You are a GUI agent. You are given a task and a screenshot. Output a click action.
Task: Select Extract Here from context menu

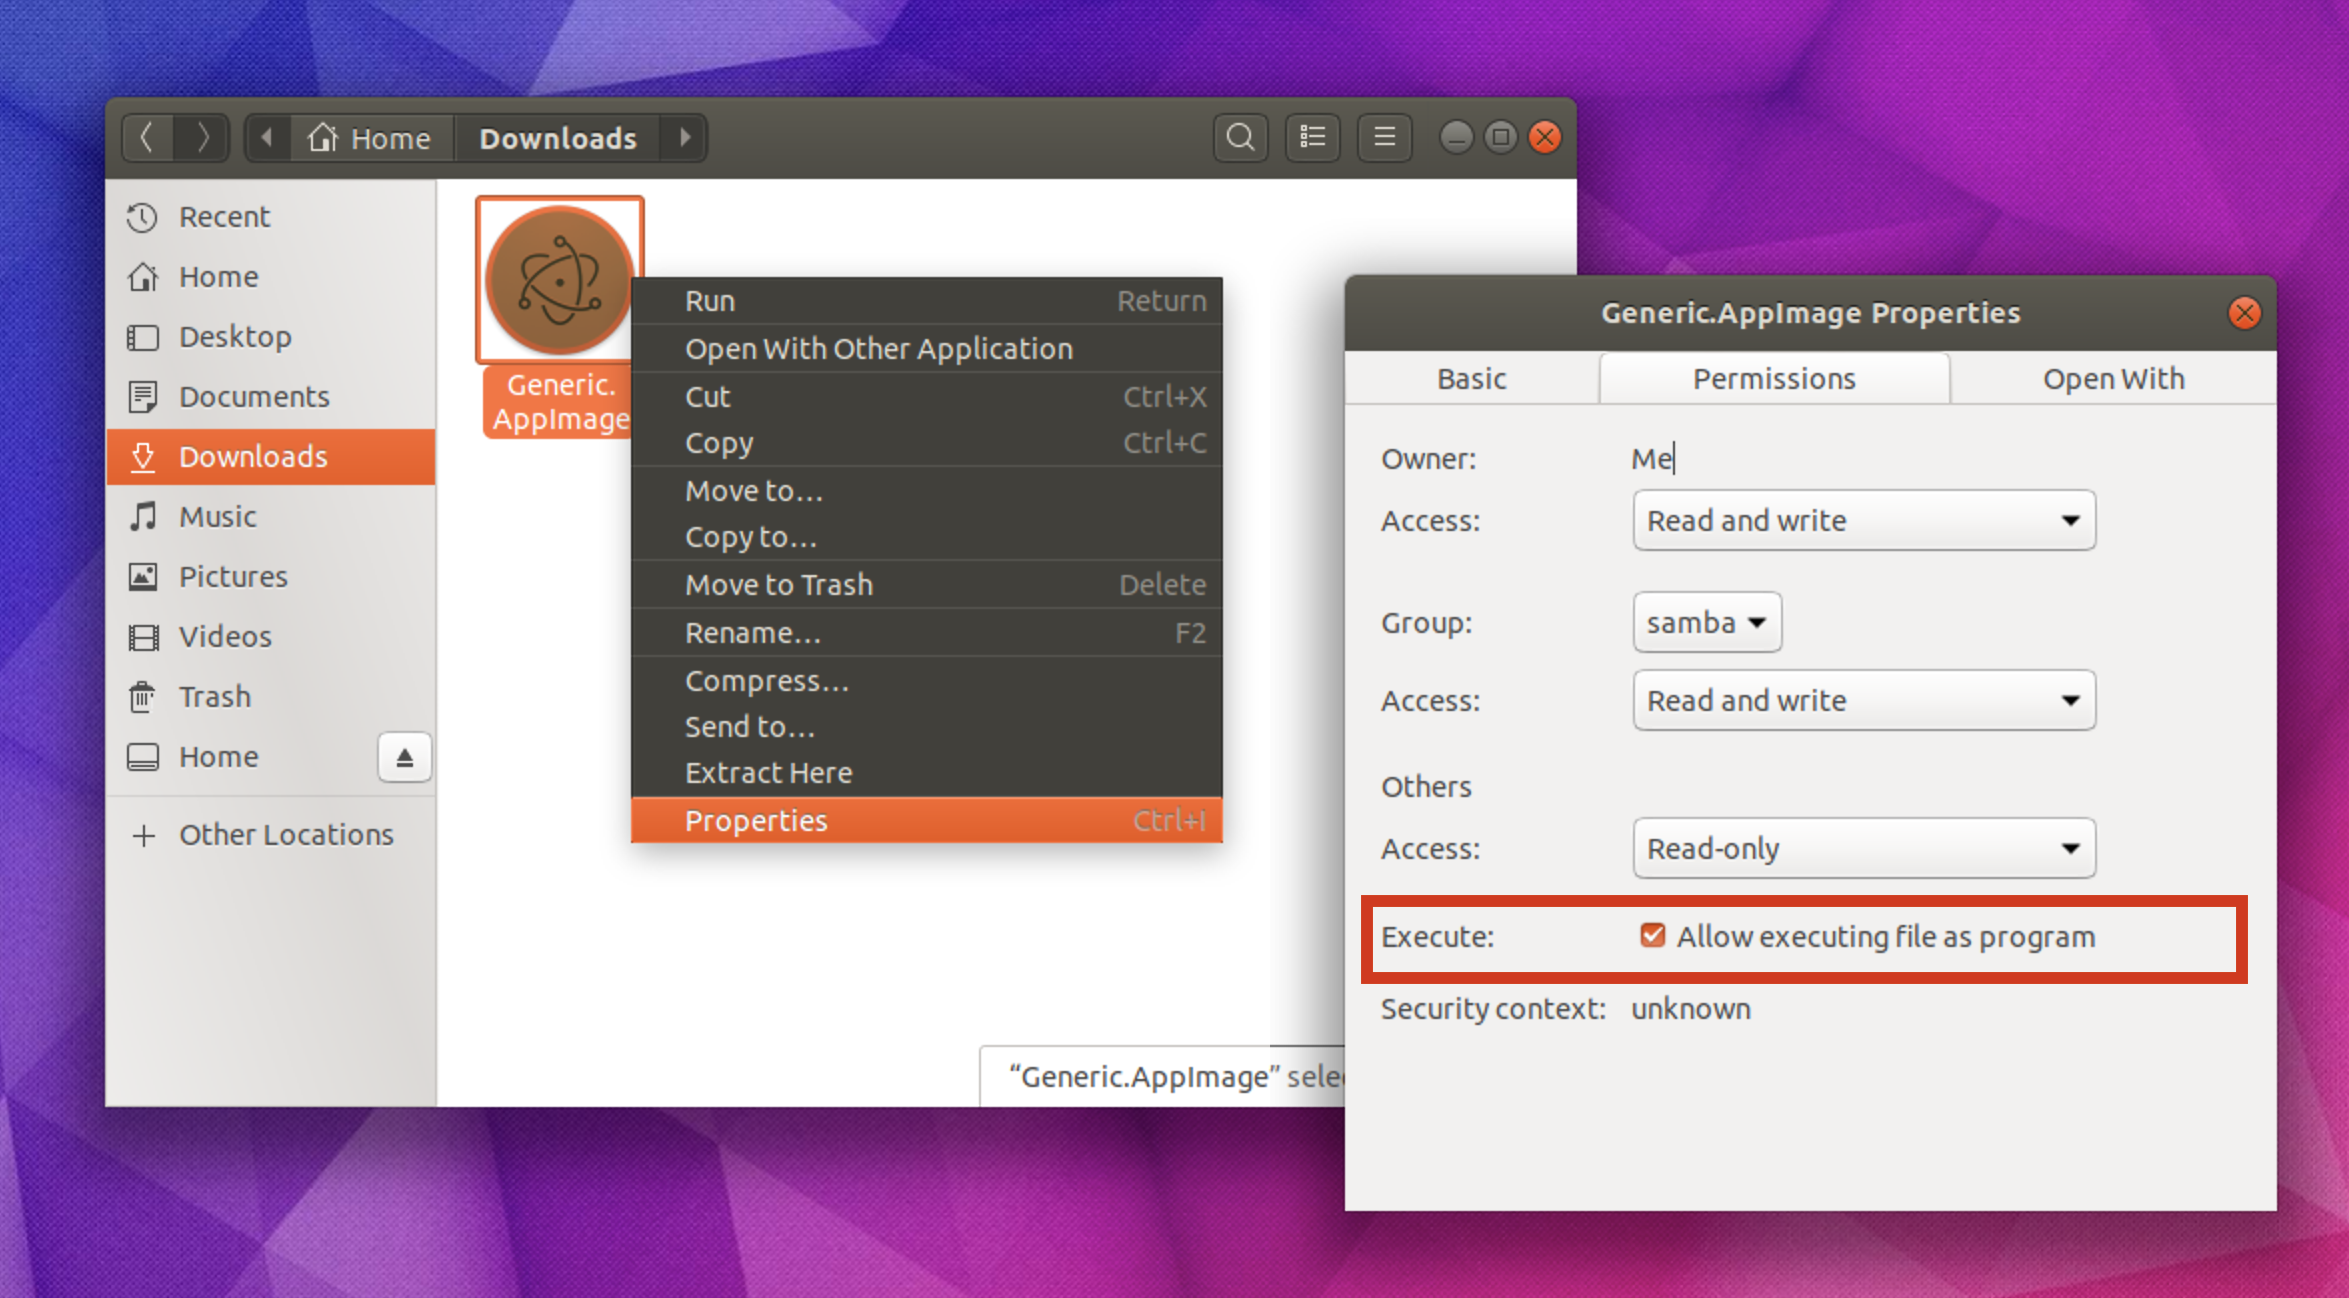point(768,773)
